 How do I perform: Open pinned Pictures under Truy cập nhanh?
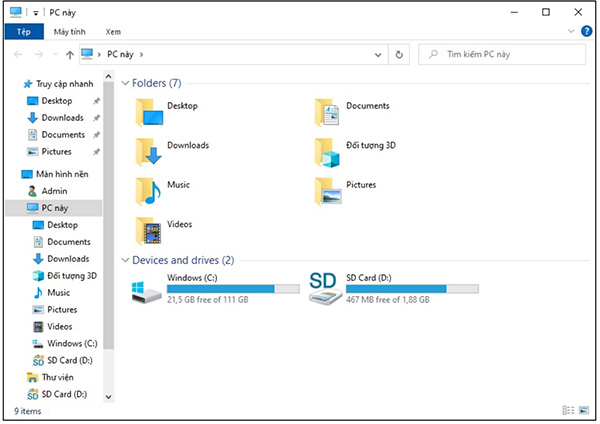pos(49,152)
